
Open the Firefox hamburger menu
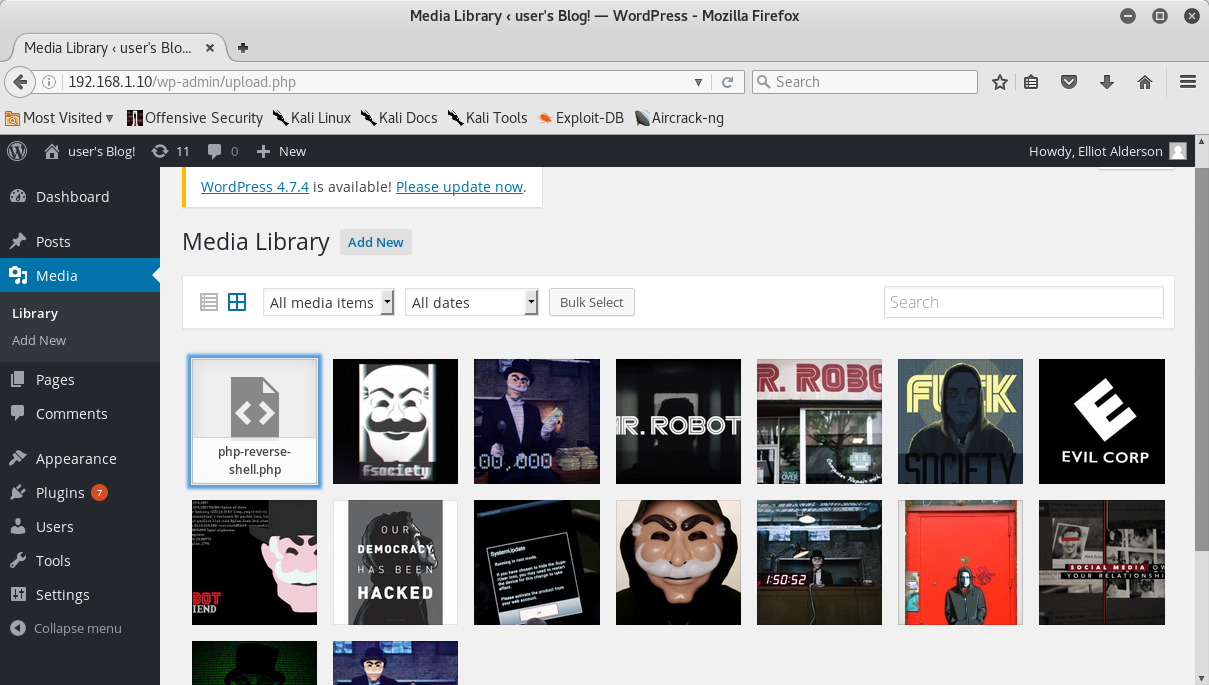[x=1188, y=82]
